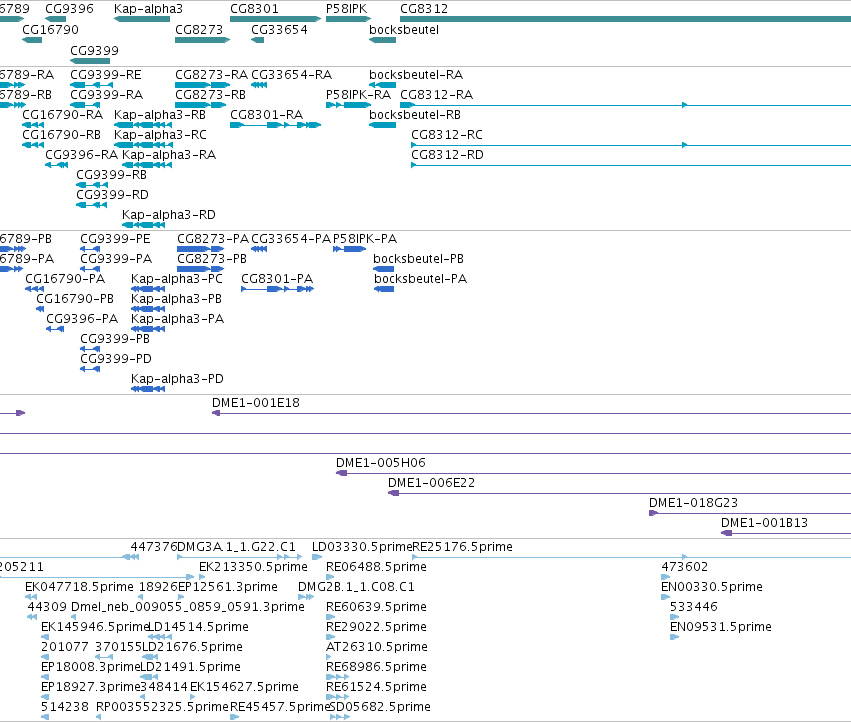
Task: Click EST DMG2B.1_1.C08.C1
Action: 356,587
